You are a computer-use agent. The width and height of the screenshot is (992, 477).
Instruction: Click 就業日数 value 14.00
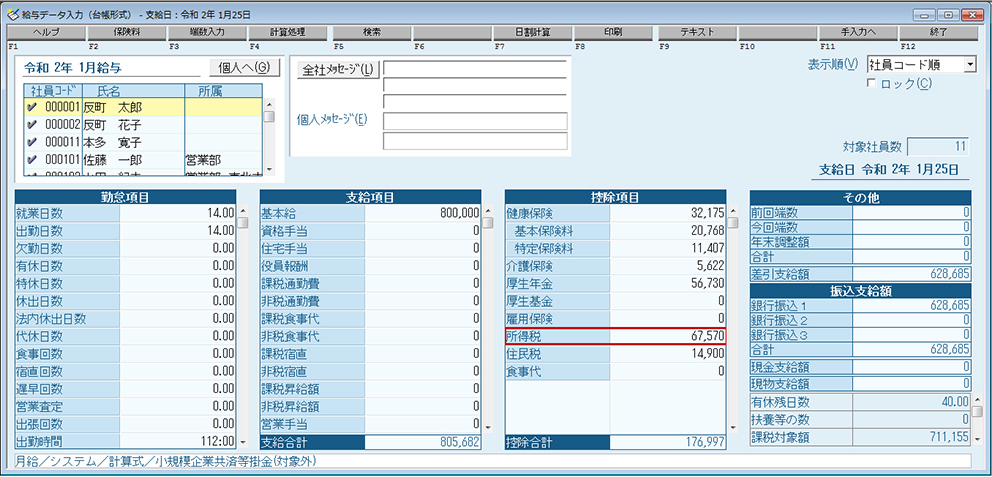point(178,213)
